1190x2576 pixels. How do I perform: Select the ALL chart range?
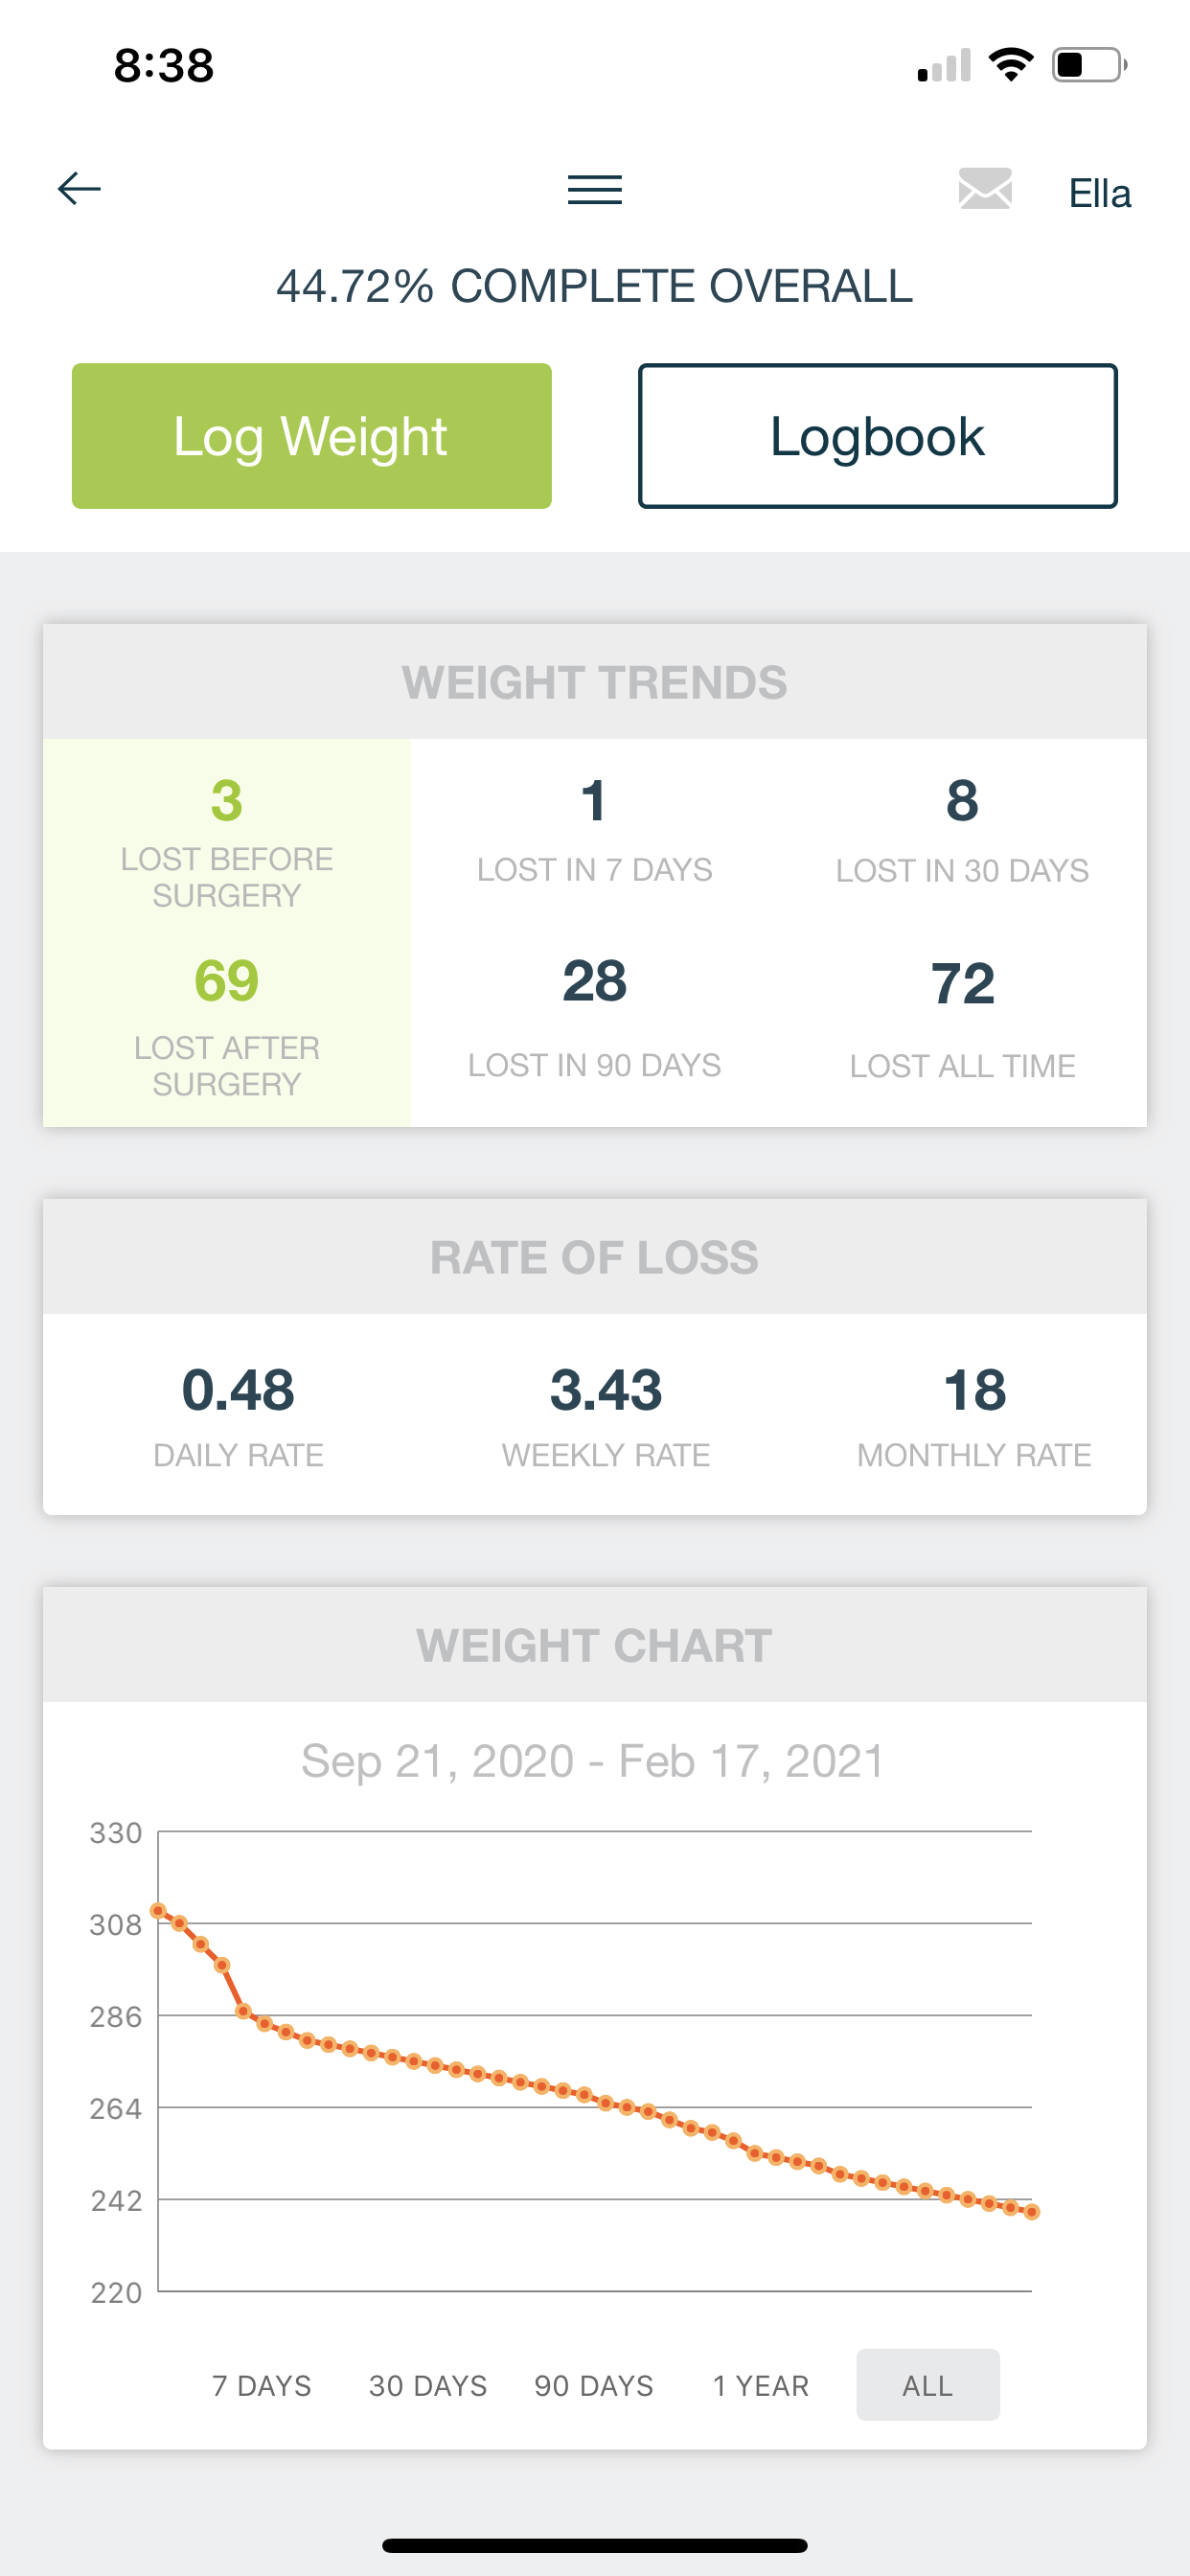tap(928, 2385)
